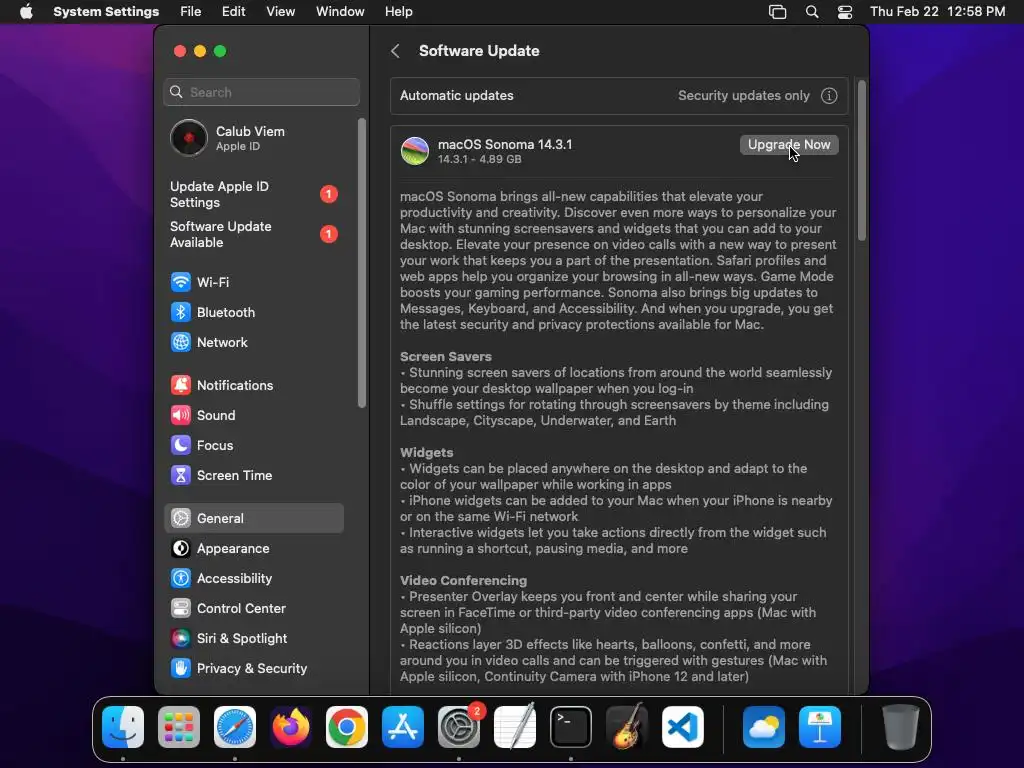Open Notifications settings

[253, 385]
